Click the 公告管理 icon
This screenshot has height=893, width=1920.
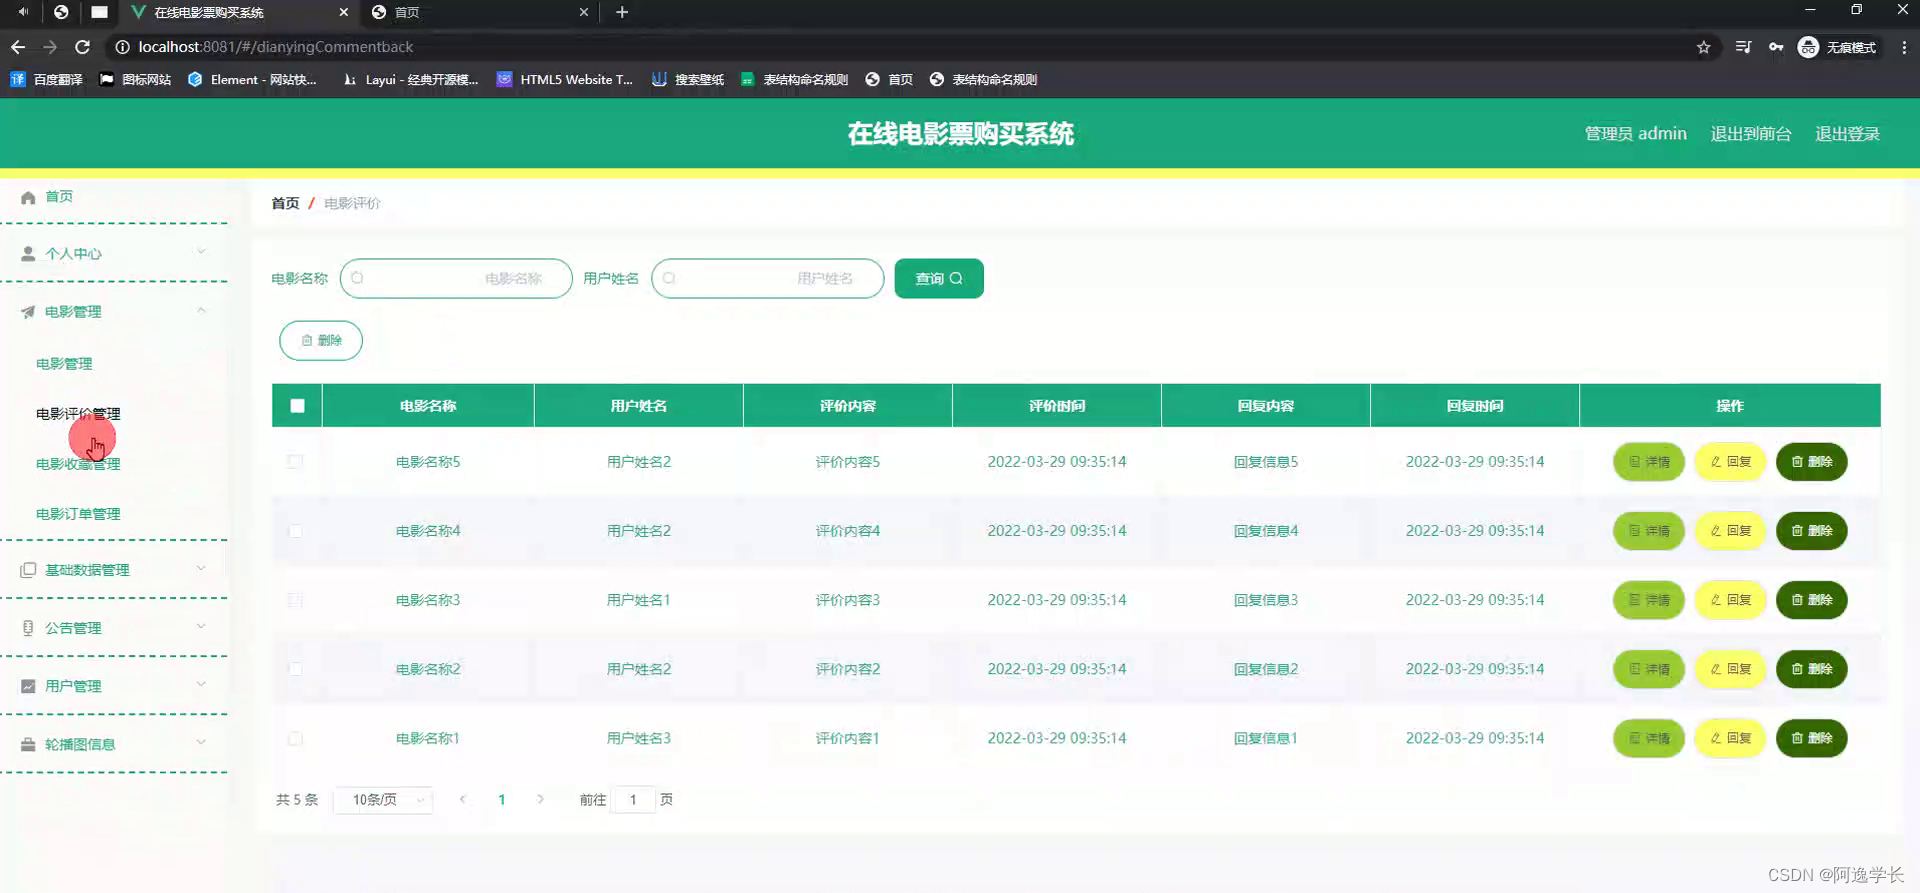click(x=28, y=628)
